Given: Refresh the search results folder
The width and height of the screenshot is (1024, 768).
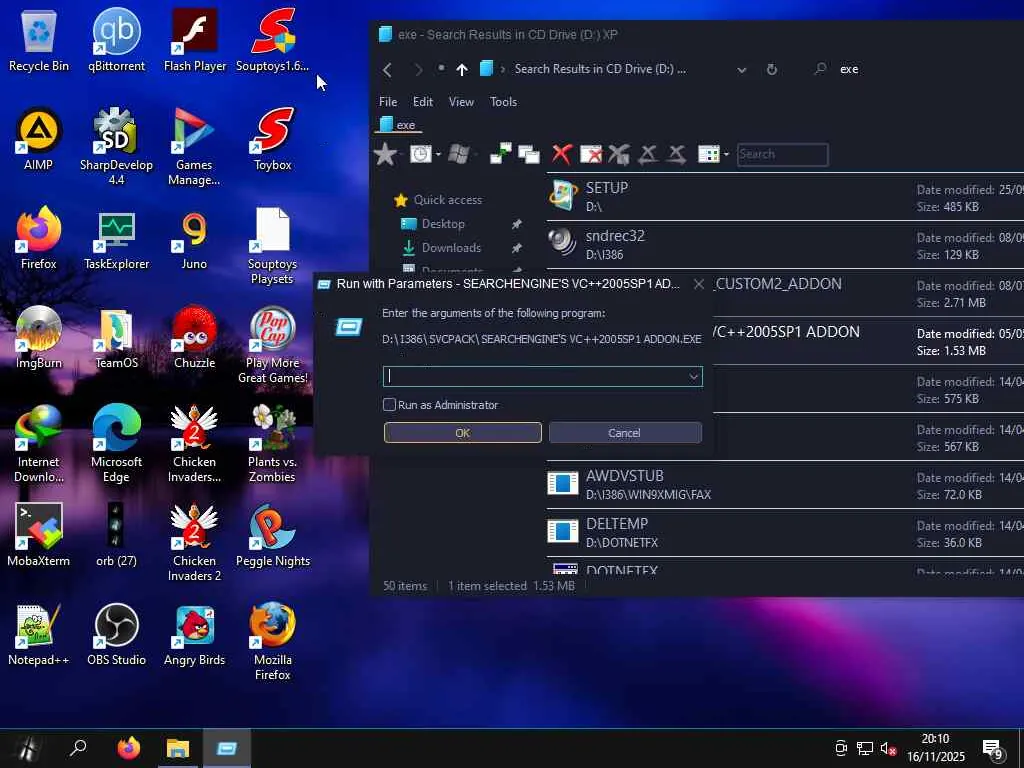Looking at the screenshot, I should 772,69.
